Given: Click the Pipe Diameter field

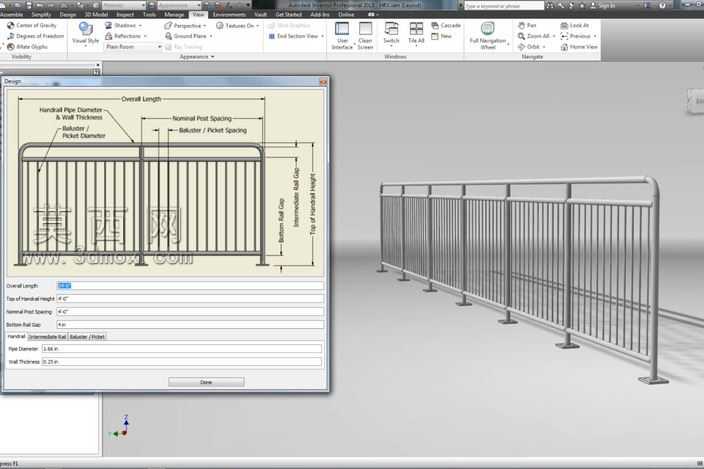Looking at the screenshot, I should 181,349.
